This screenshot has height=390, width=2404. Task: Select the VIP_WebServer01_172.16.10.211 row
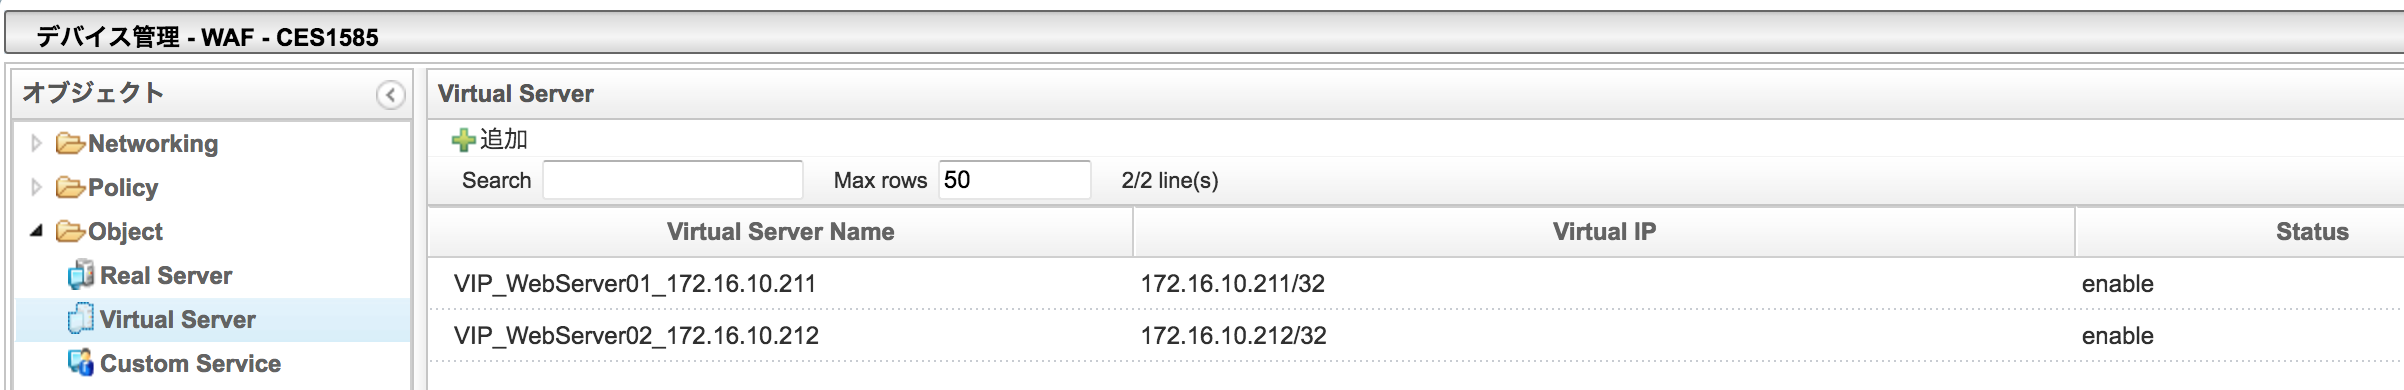coord(1416,284)
